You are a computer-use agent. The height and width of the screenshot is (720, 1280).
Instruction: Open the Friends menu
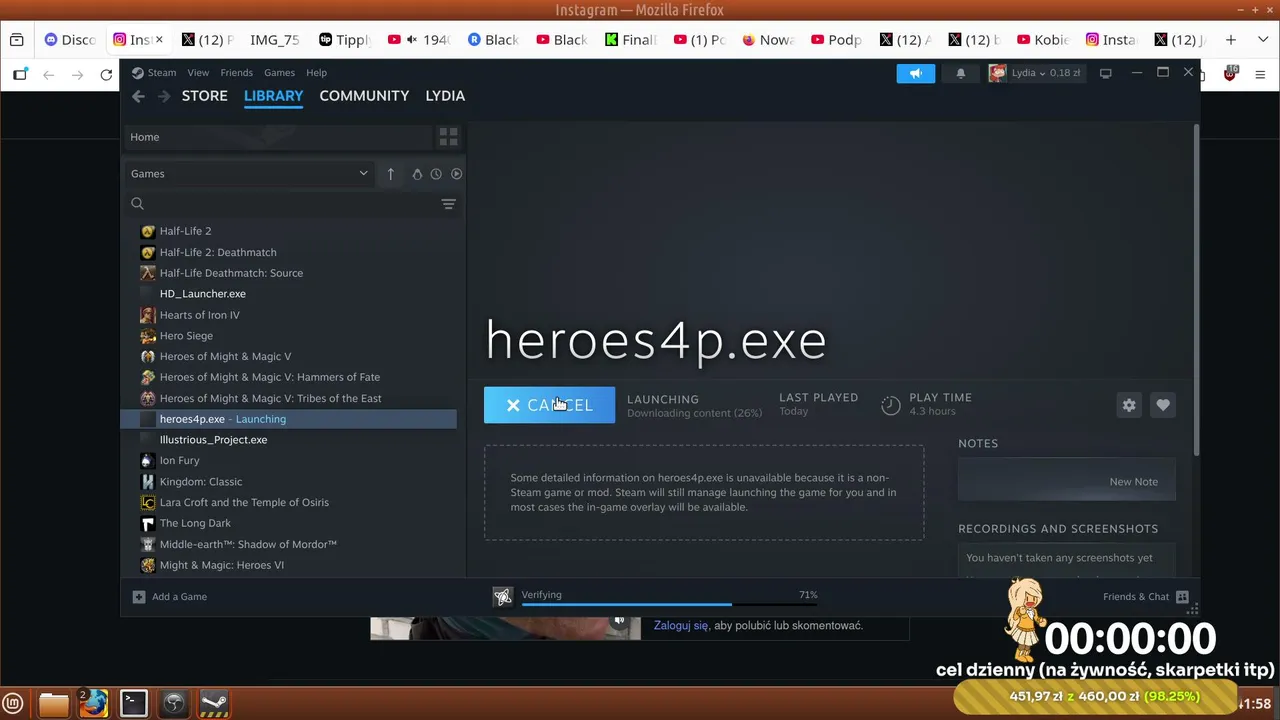[x=237, y=73]
